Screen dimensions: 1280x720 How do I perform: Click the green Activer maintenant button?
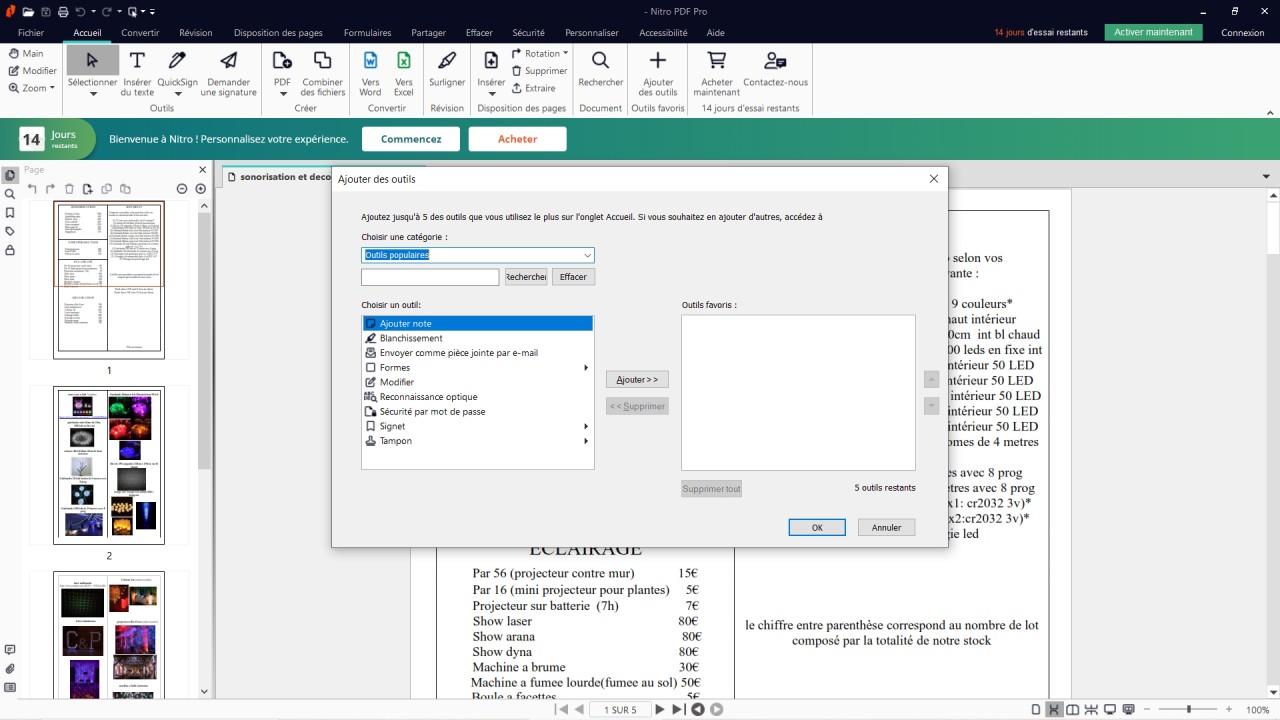pos(1153,32)
